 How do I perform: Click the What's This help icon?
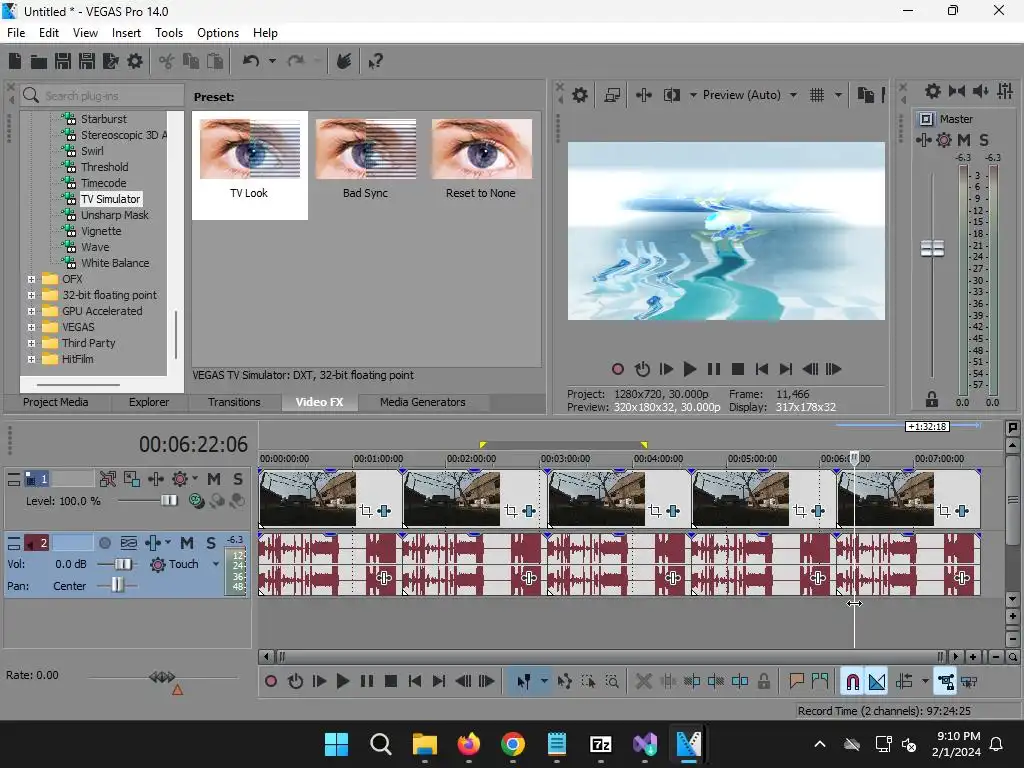[x=375, y=61]
